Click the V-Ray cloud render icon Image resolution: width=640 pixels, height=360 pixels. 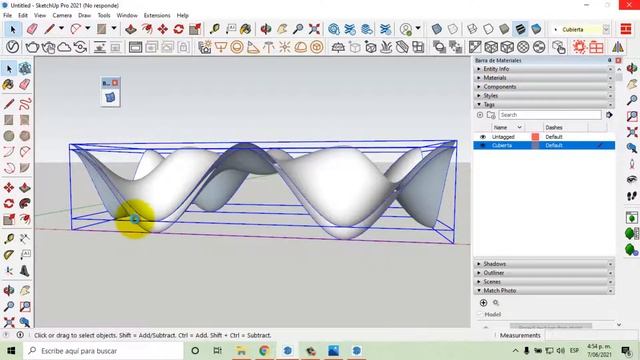click(64, 47)
